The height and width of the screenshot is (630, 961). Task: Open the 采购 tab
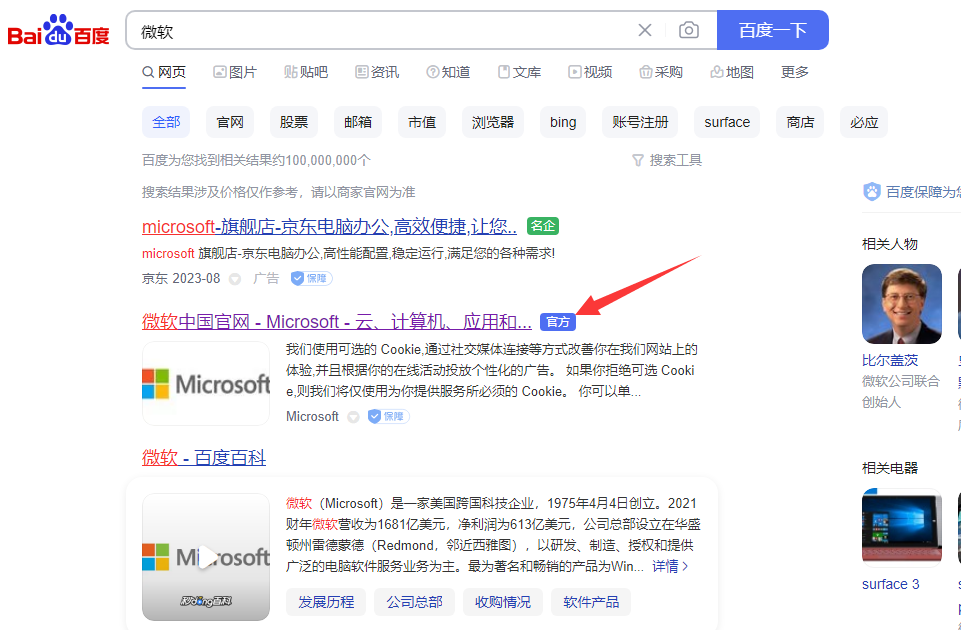coord(661,72)
